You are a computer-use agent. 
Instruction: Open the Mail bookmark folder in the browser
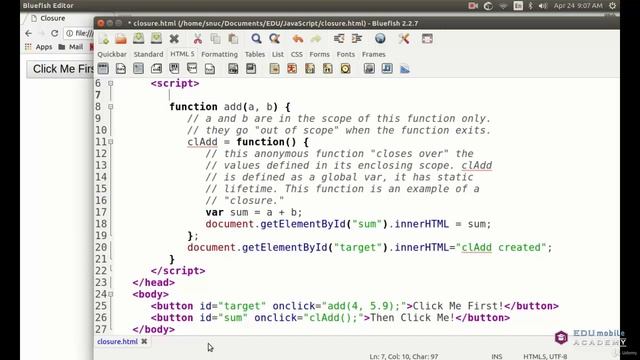coord(71,47)
